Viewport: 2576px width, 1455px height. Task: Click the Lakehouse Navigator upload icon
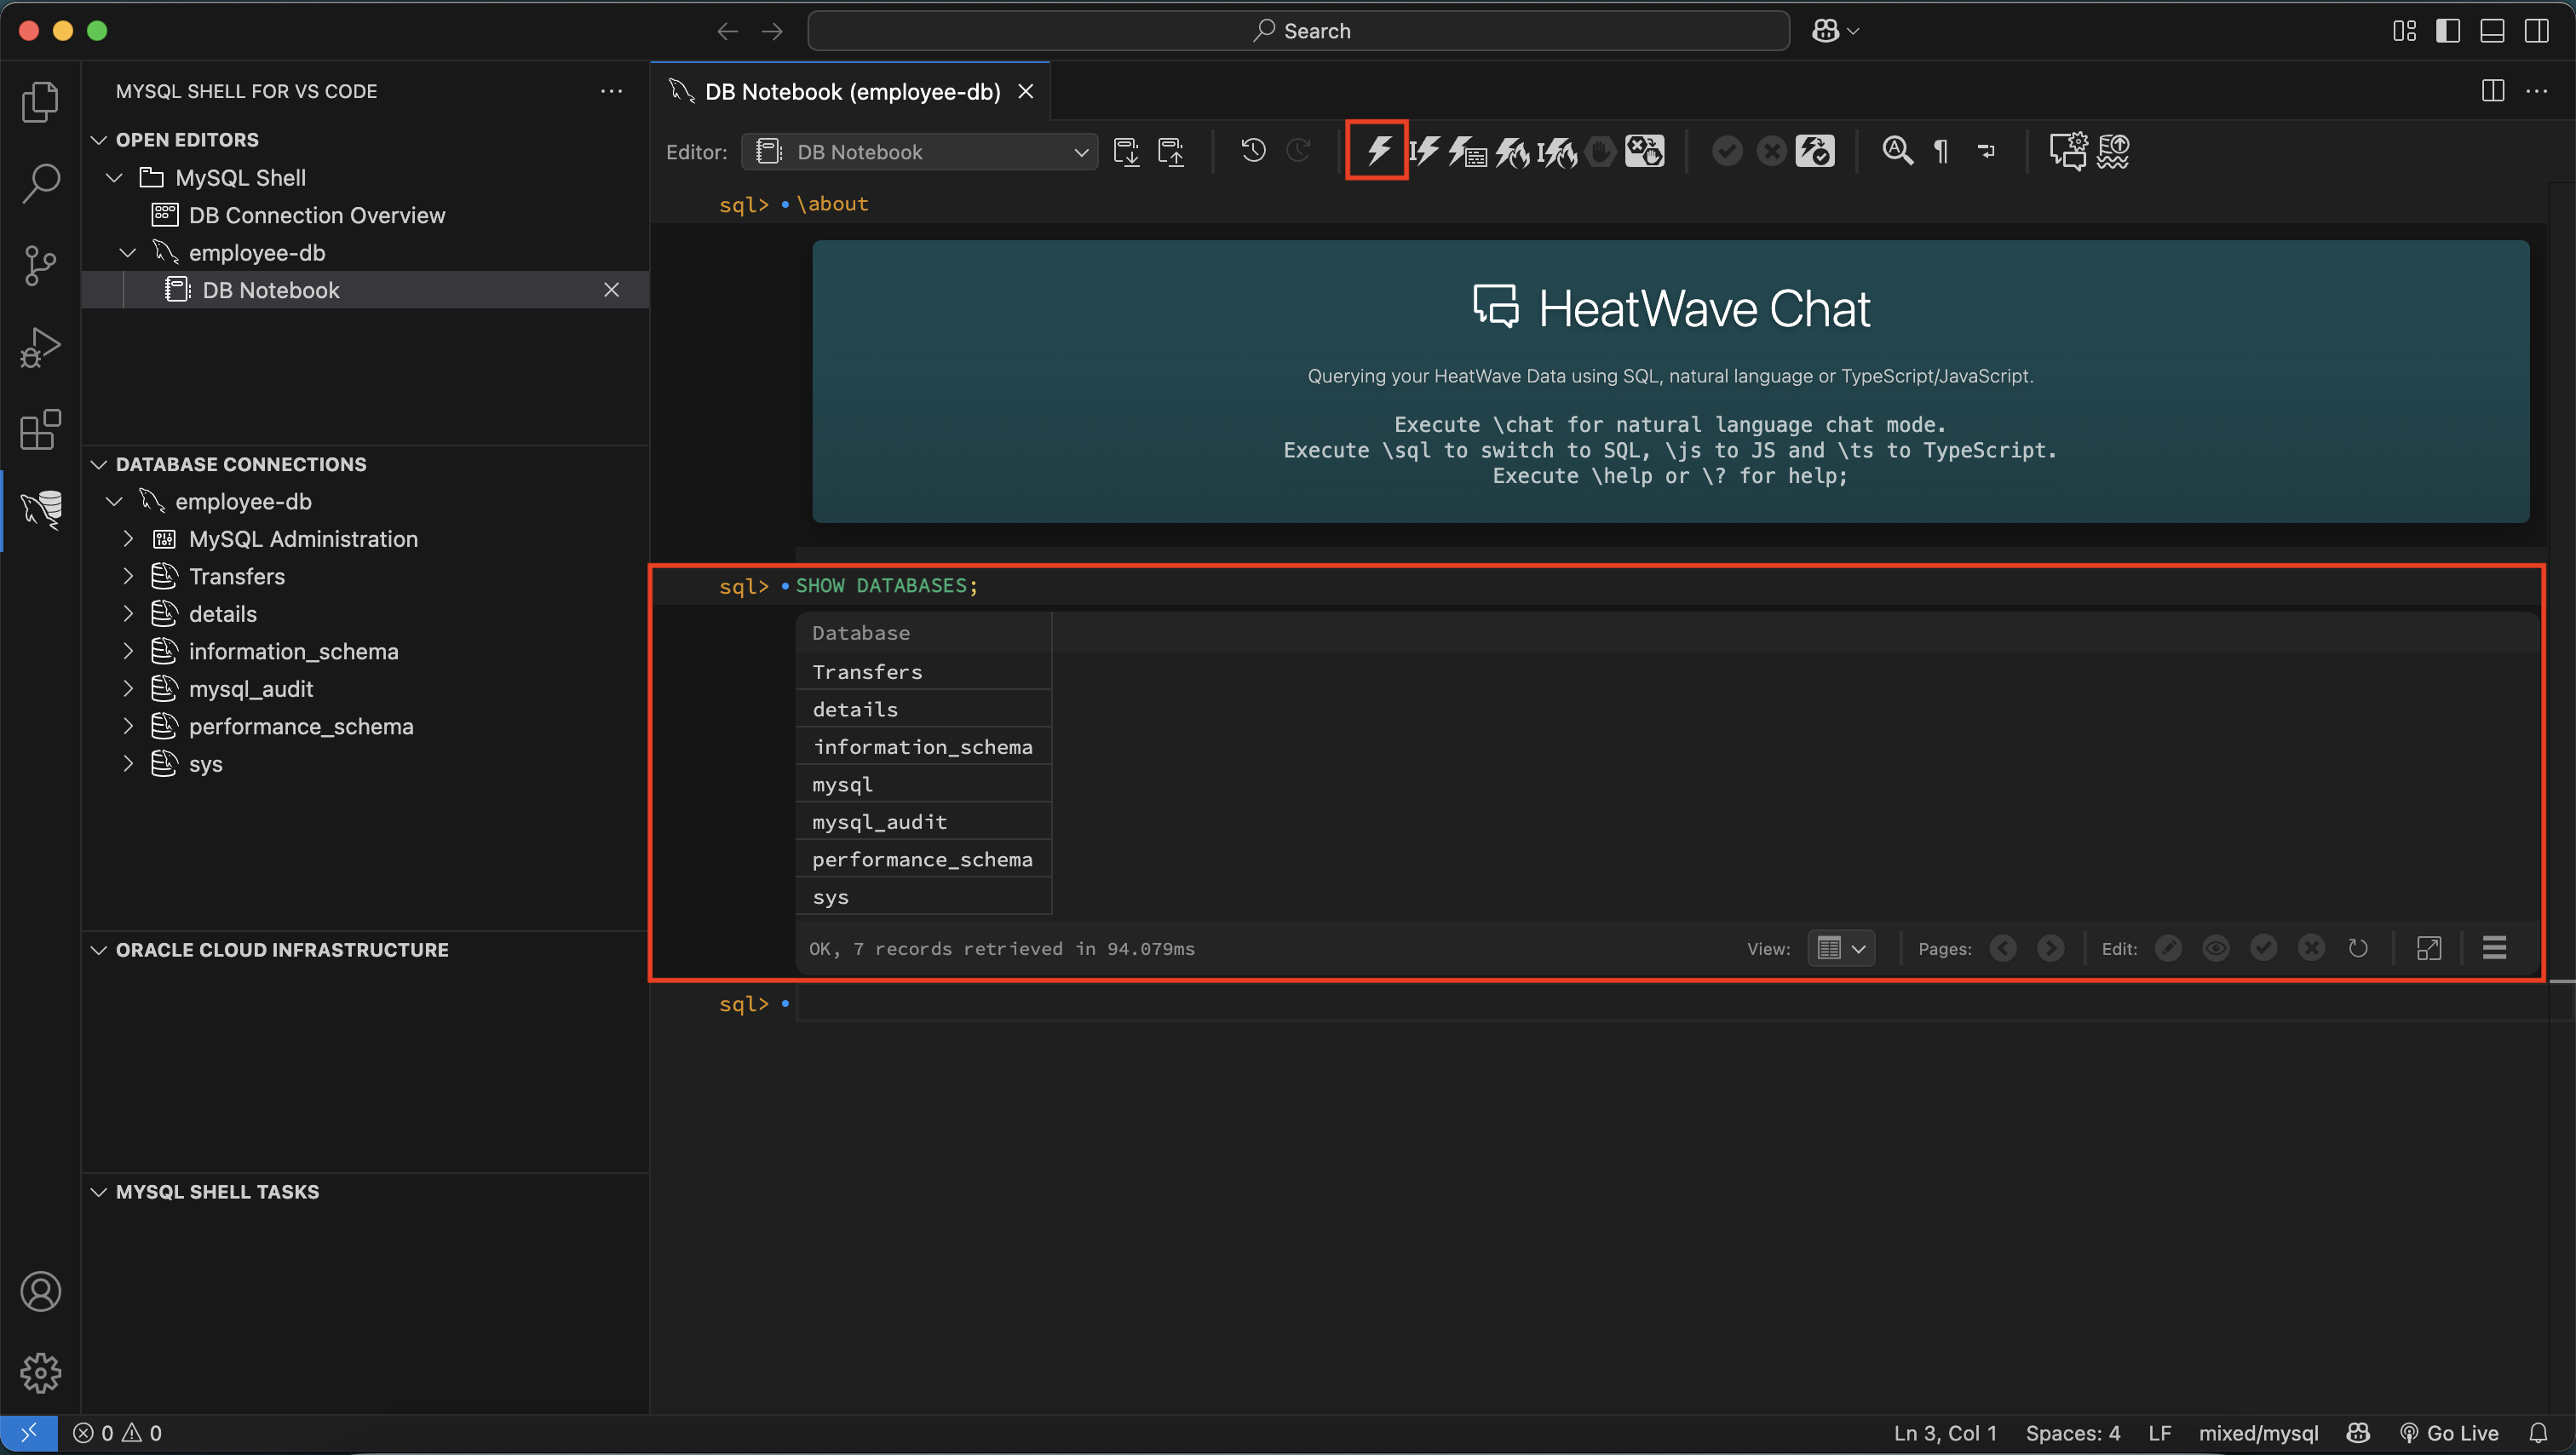[2113, 151]
